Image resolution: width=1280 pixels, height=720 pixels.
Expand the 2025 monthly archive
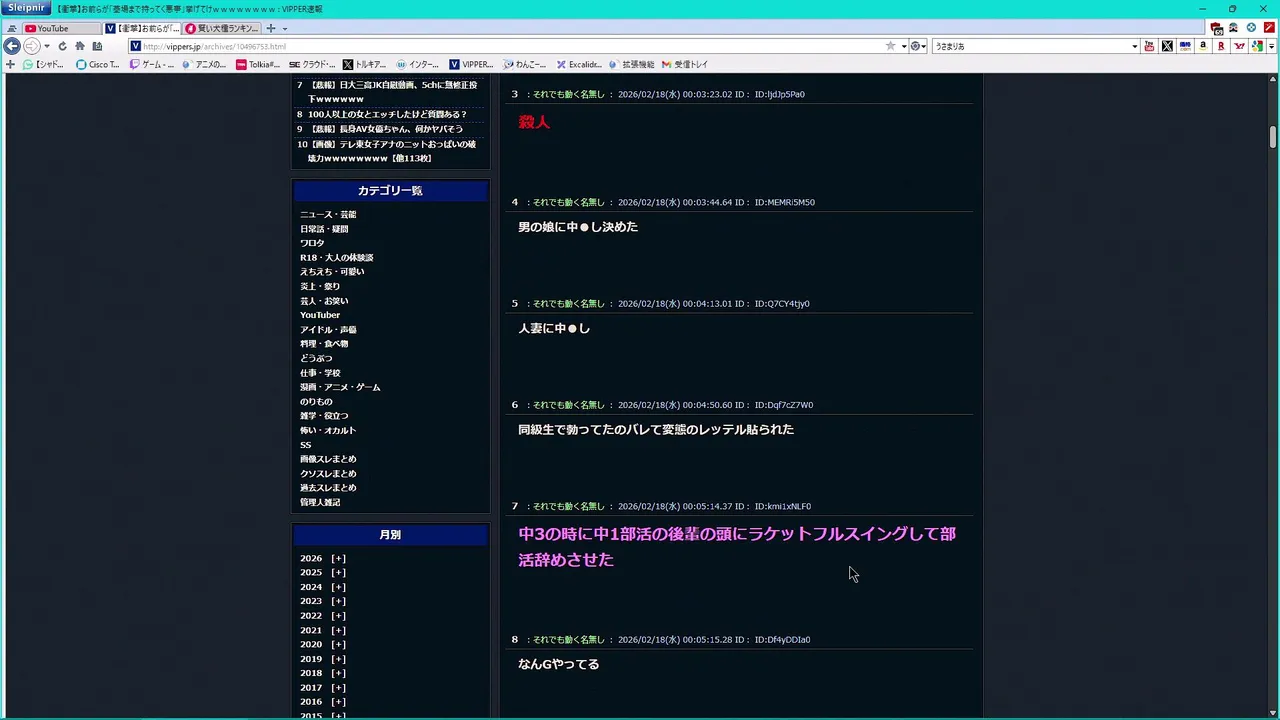(x=338, y=573)
